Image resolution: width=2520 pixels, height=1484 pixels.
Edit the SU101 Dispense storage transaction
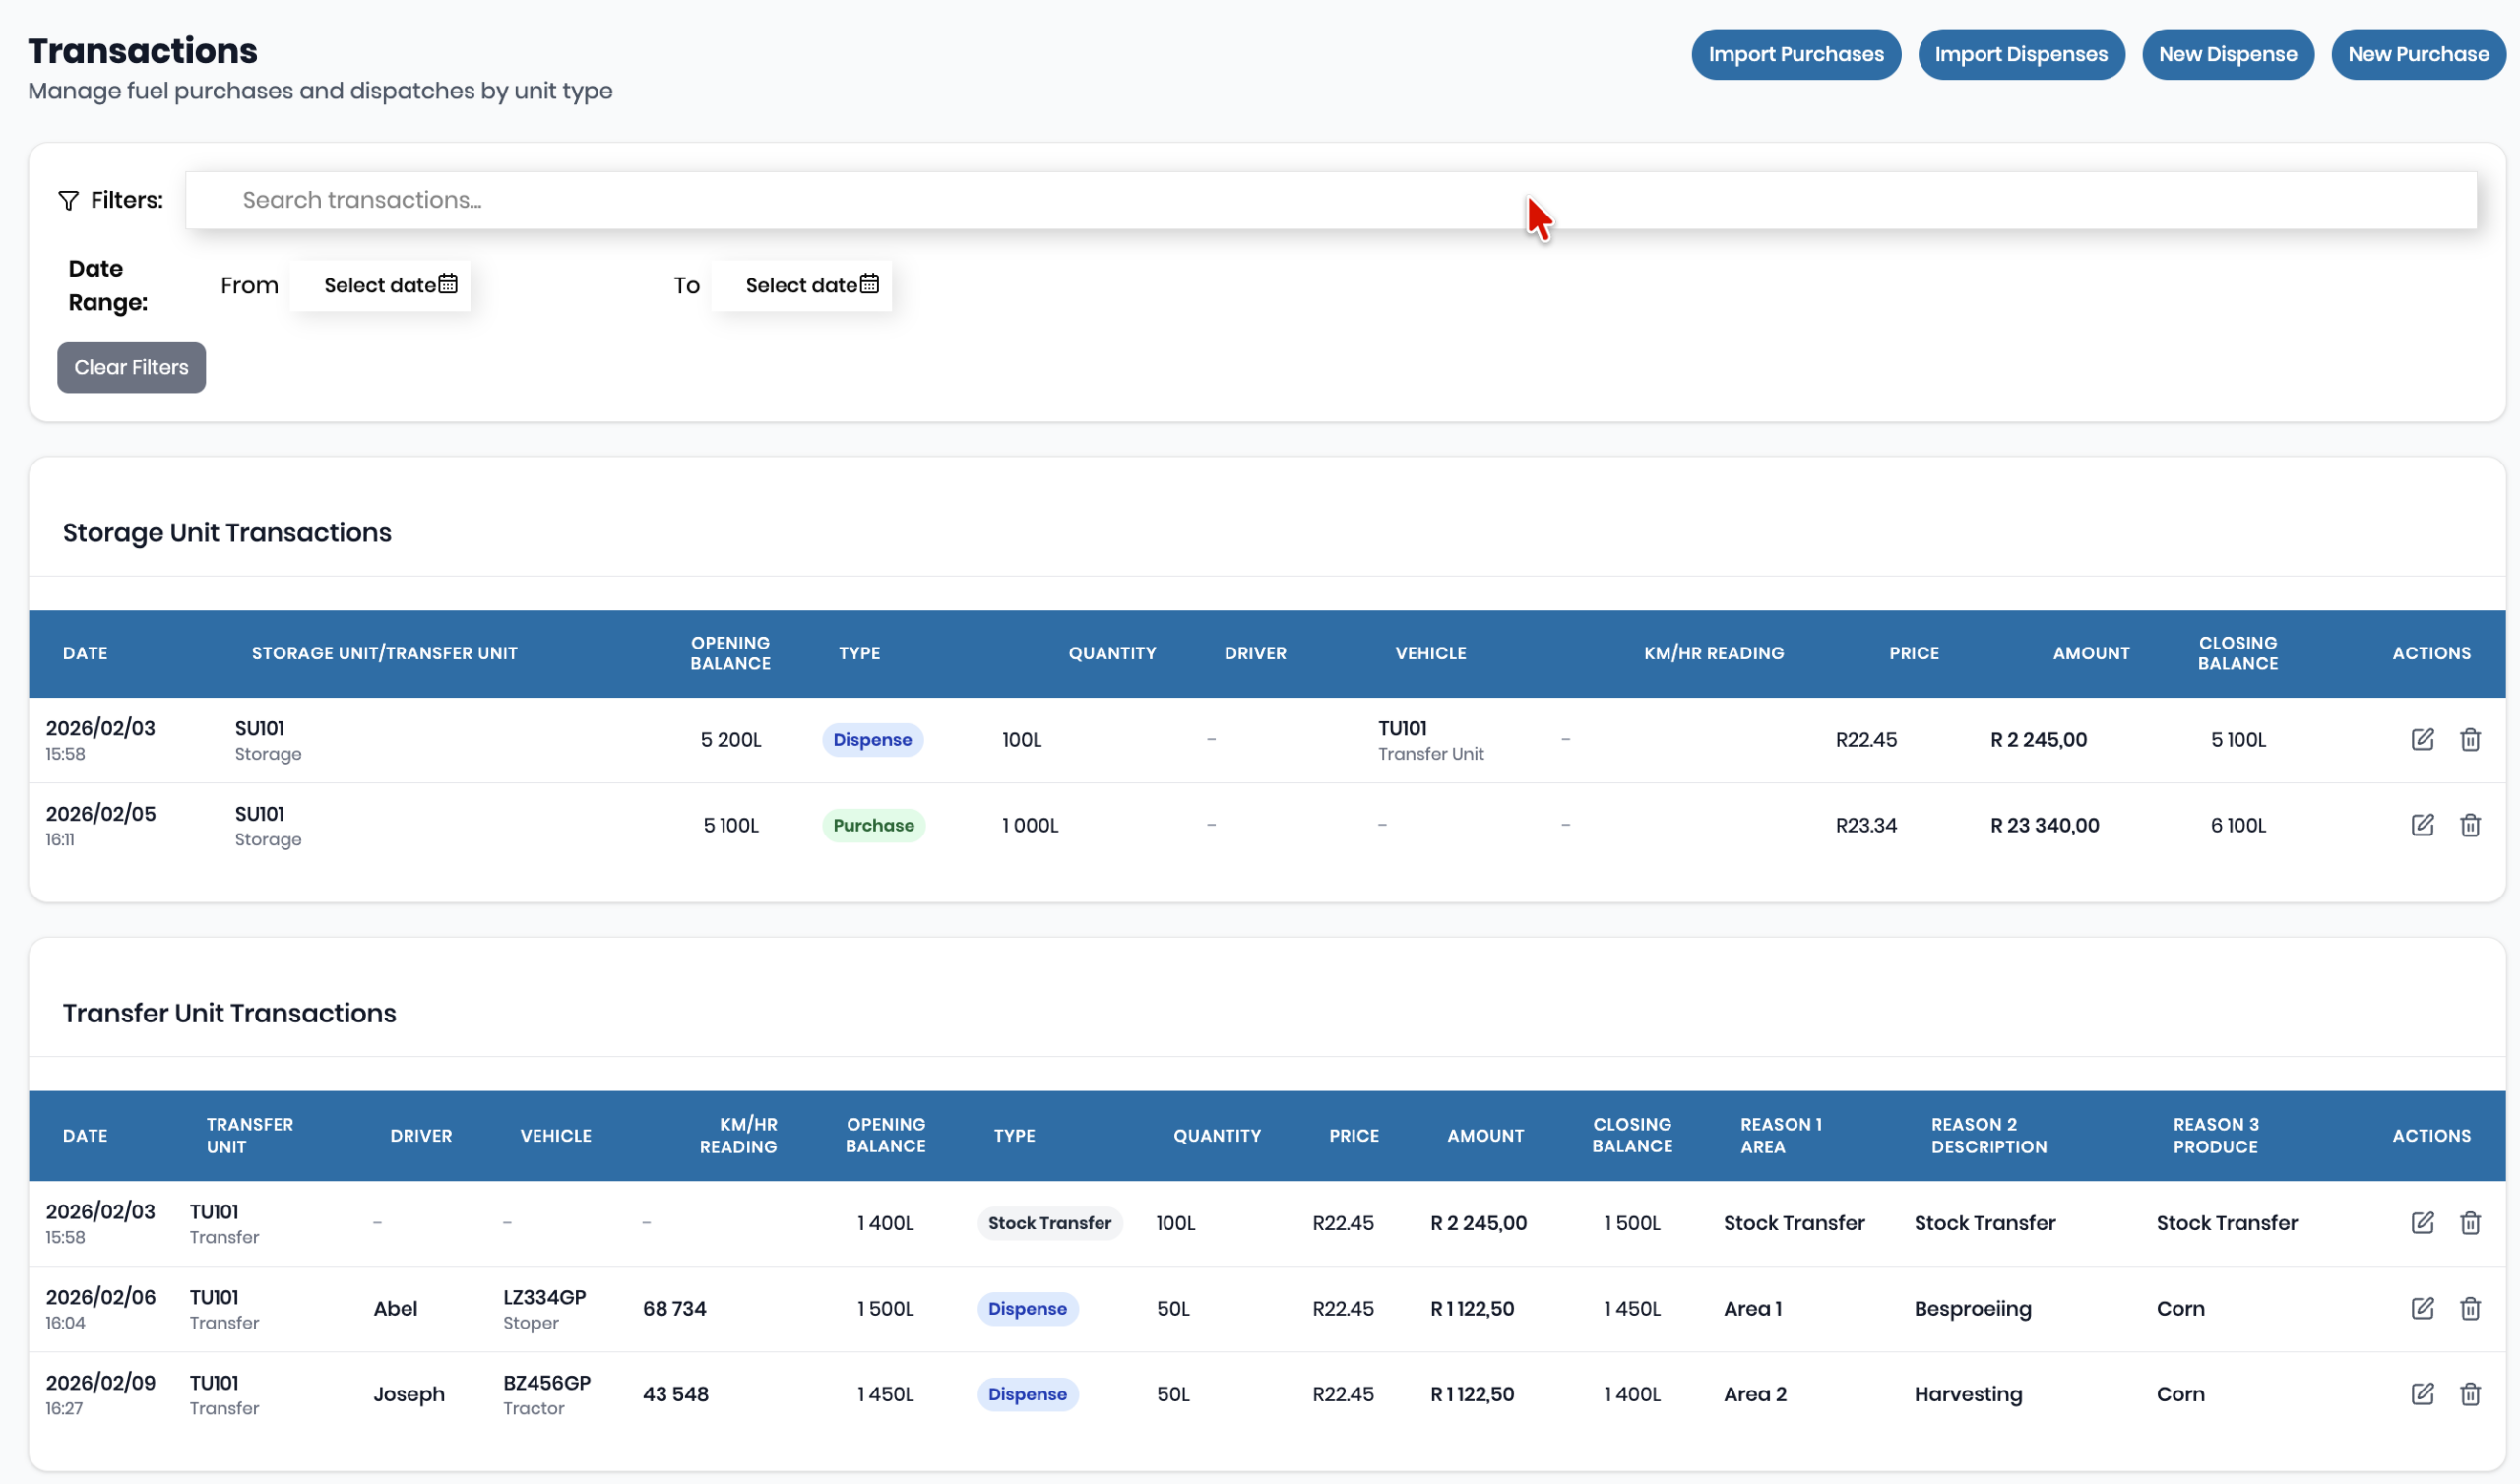[2422, 739]
